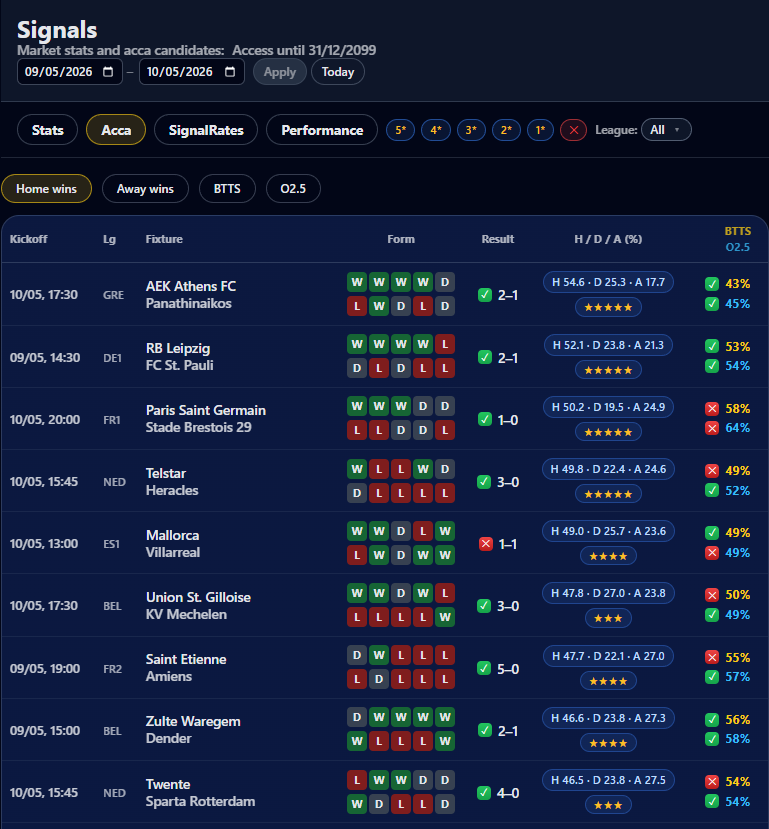Toggle the 4* star filter chip
Screen dimensions: 769x829
coord(436,130)
